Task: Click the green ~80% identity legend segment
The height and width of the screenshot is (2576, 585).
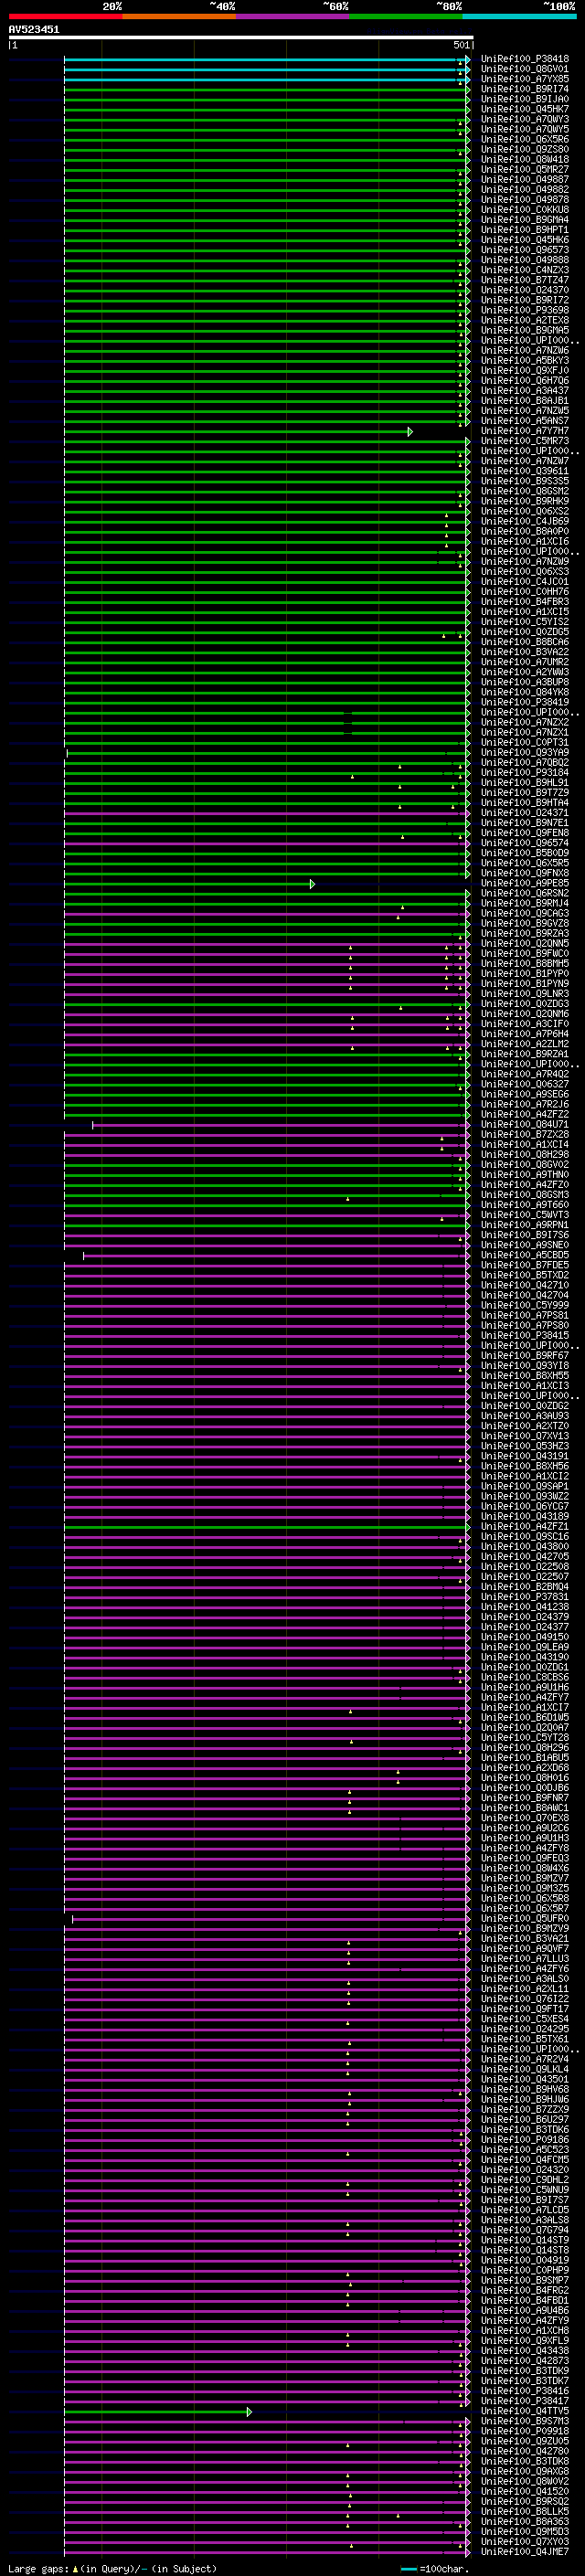Action: pyautogui.click(x=406, y=16)
